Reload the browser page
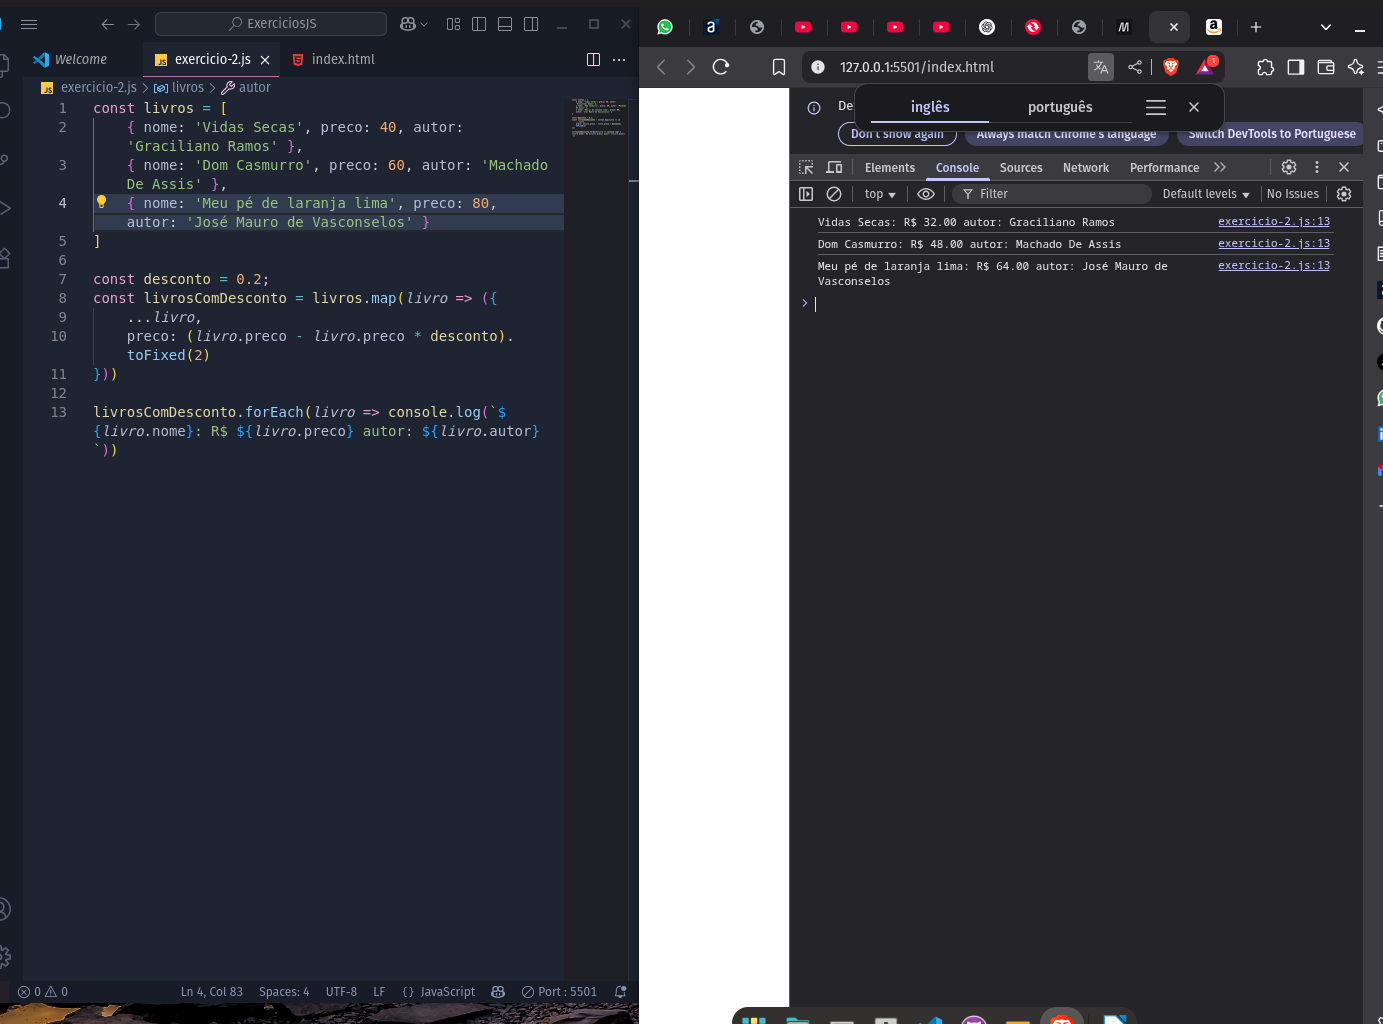 pos(721,67)
